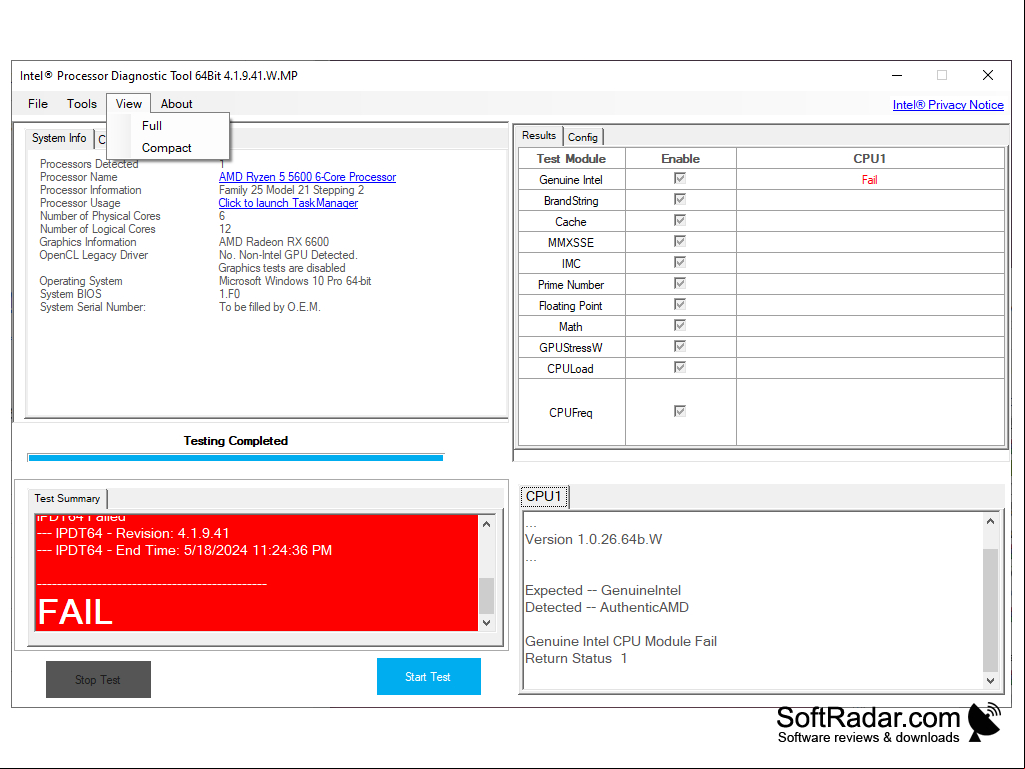Click the GPUStressW module name
This screenshot has width=1025, height=769.
[571, 348]
